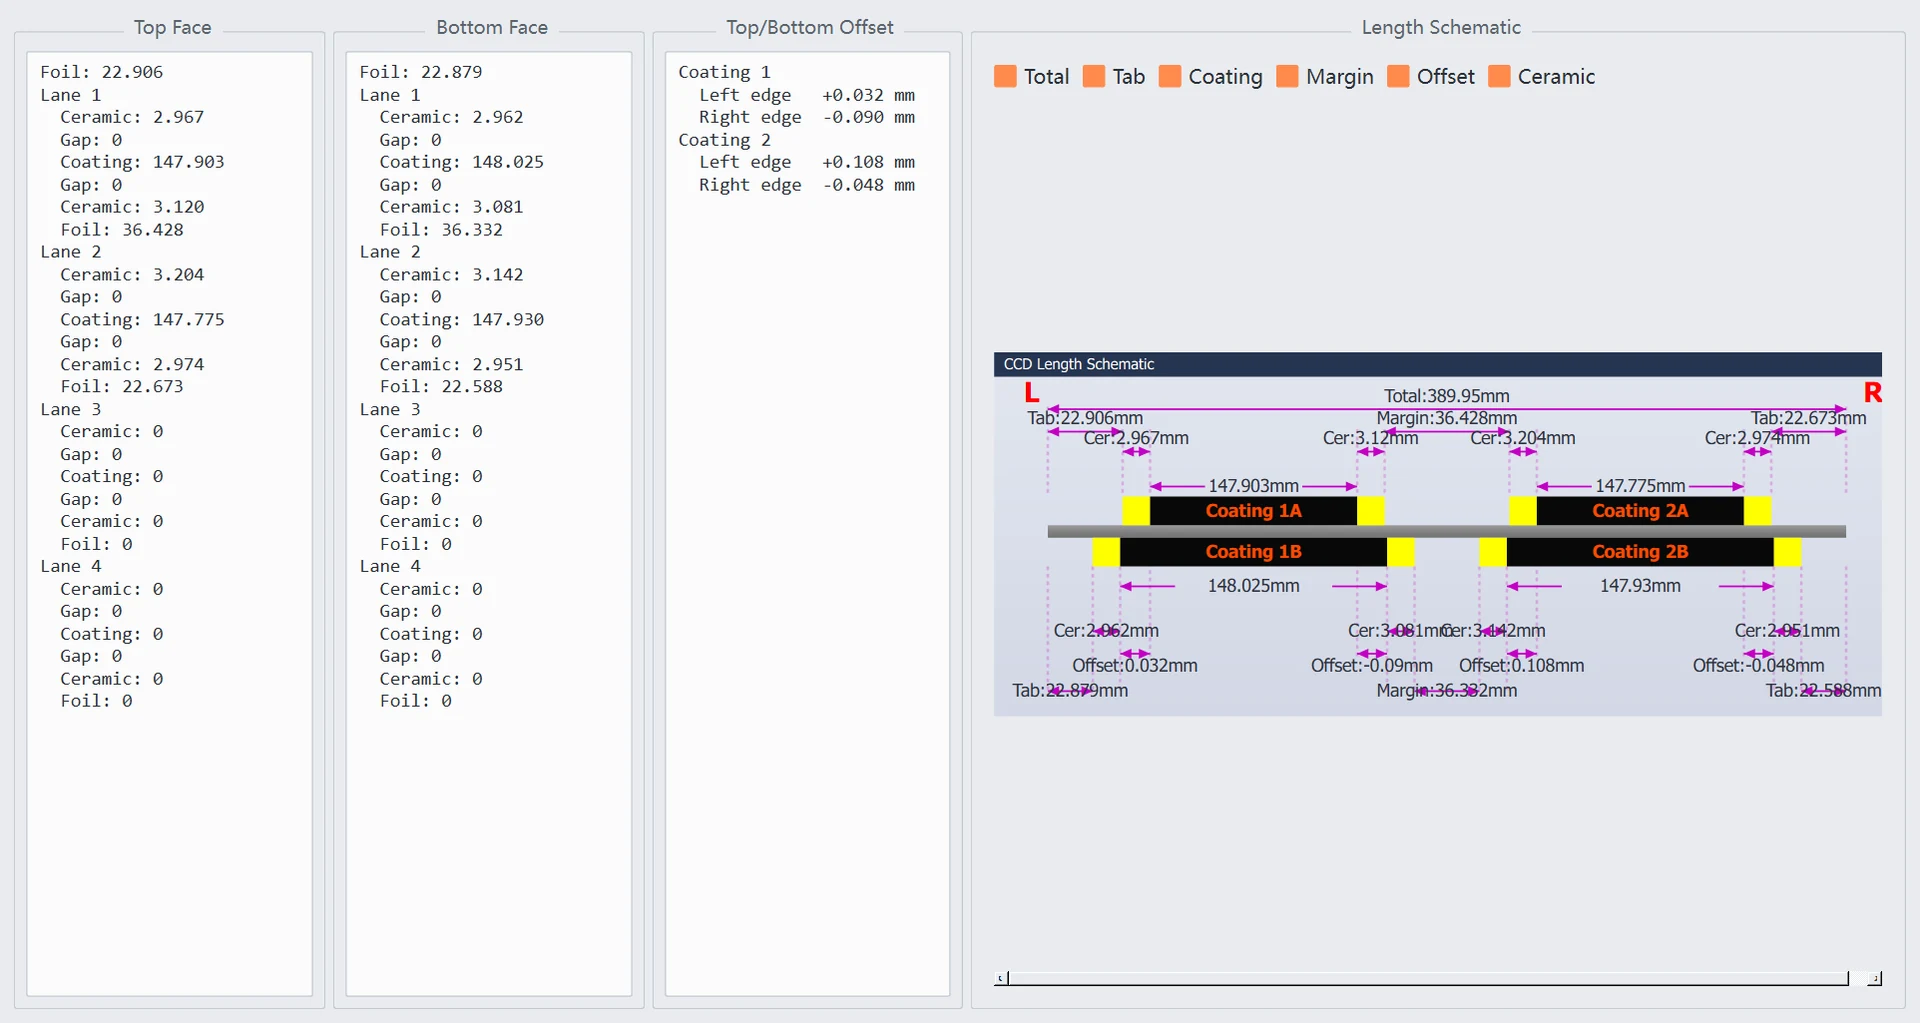Click the 'Left edge +0.108 mm' row
1920x1023 pixels.
tap(806, 162)
